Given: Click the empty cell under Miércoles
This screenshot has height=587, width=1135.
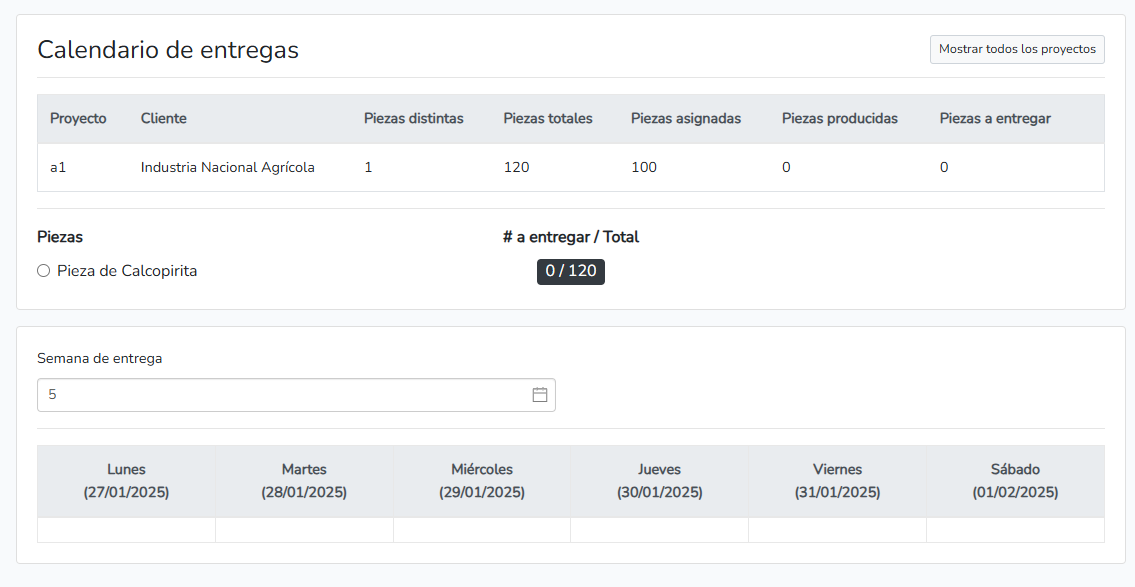Looking at the screenshot, I should click(x=482, y=530).
